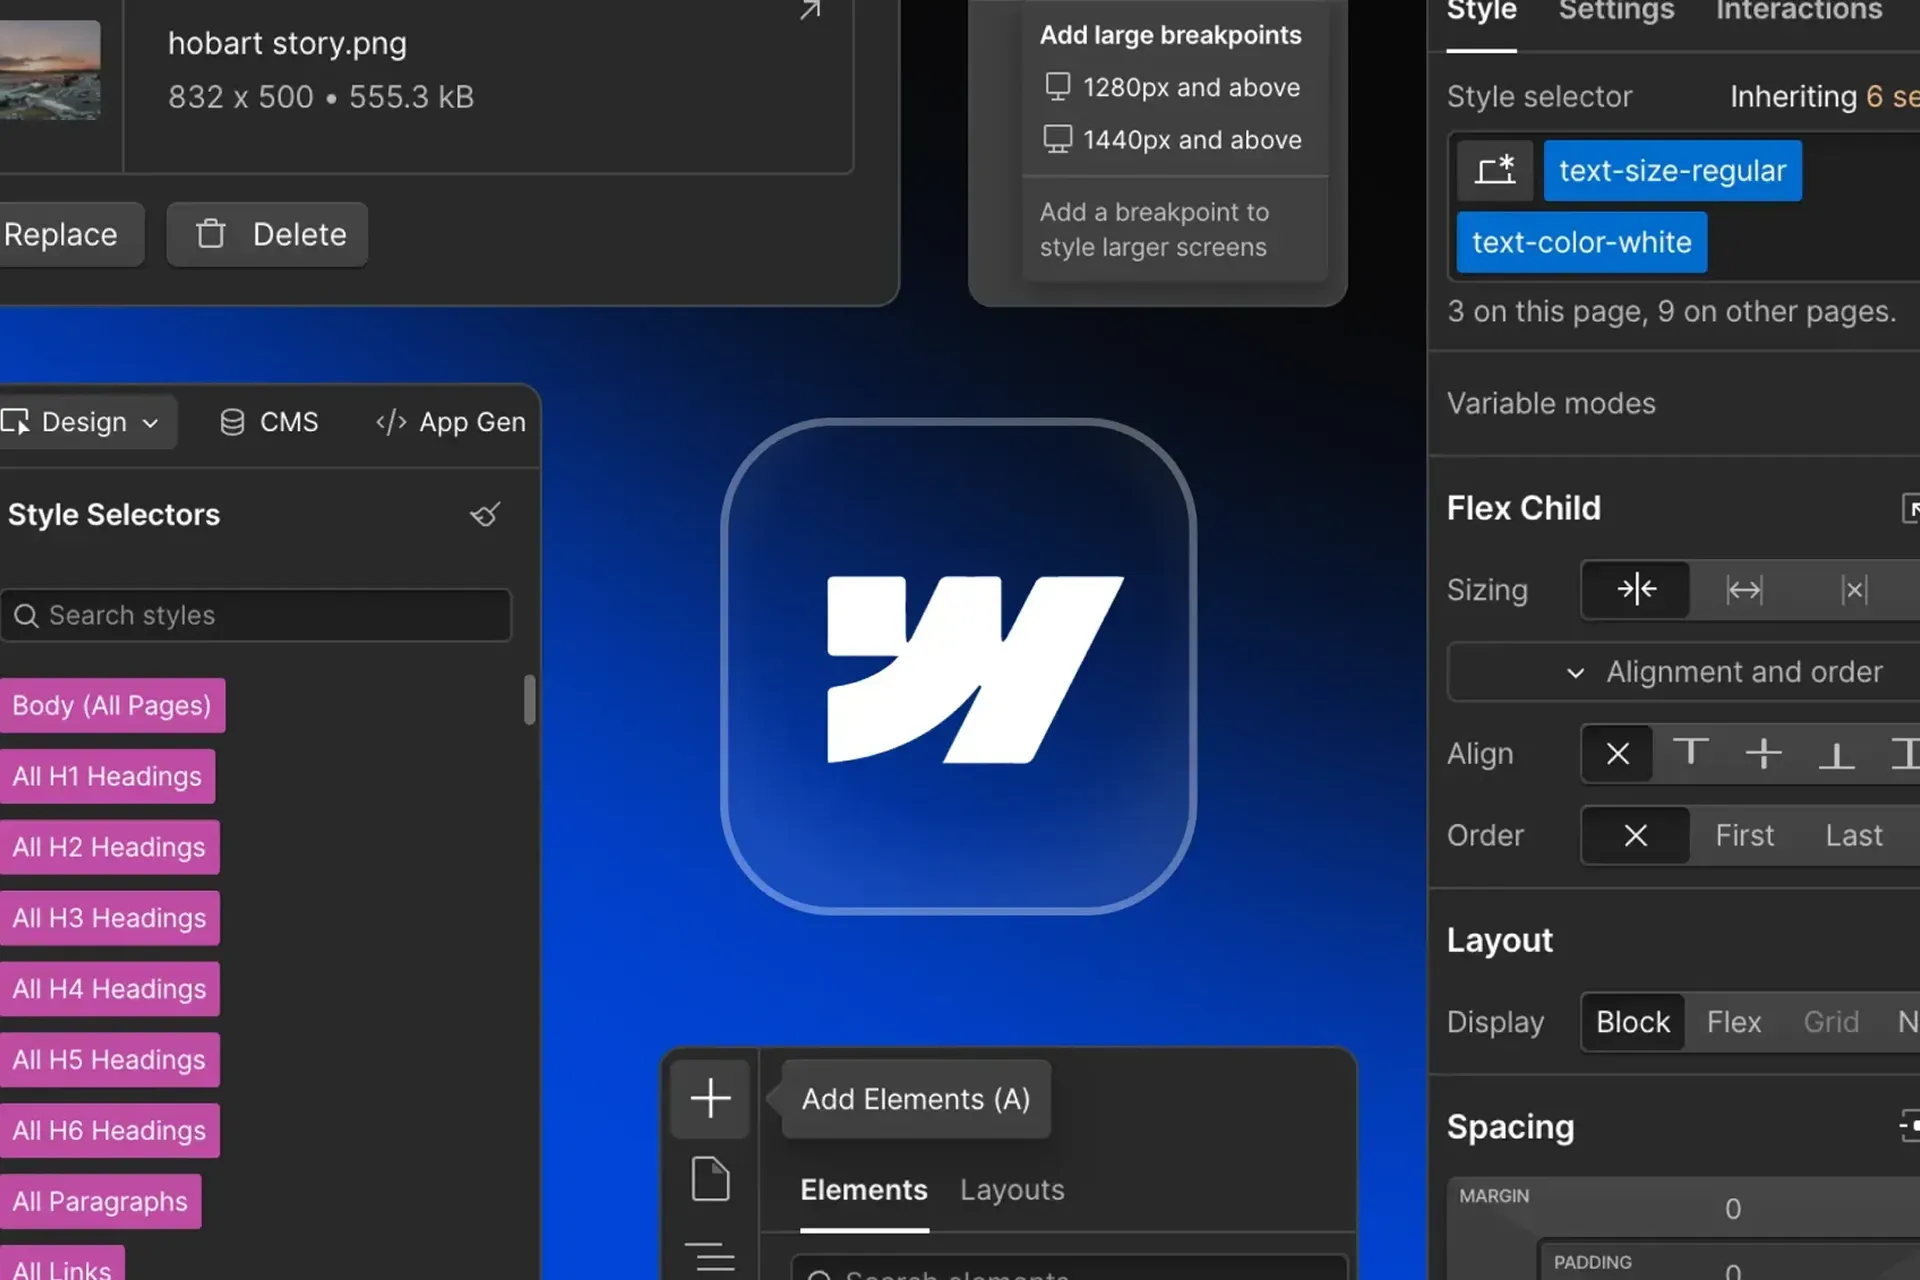
Task: Click the Style Selectors list scrollbar
Action: (530, 700)
